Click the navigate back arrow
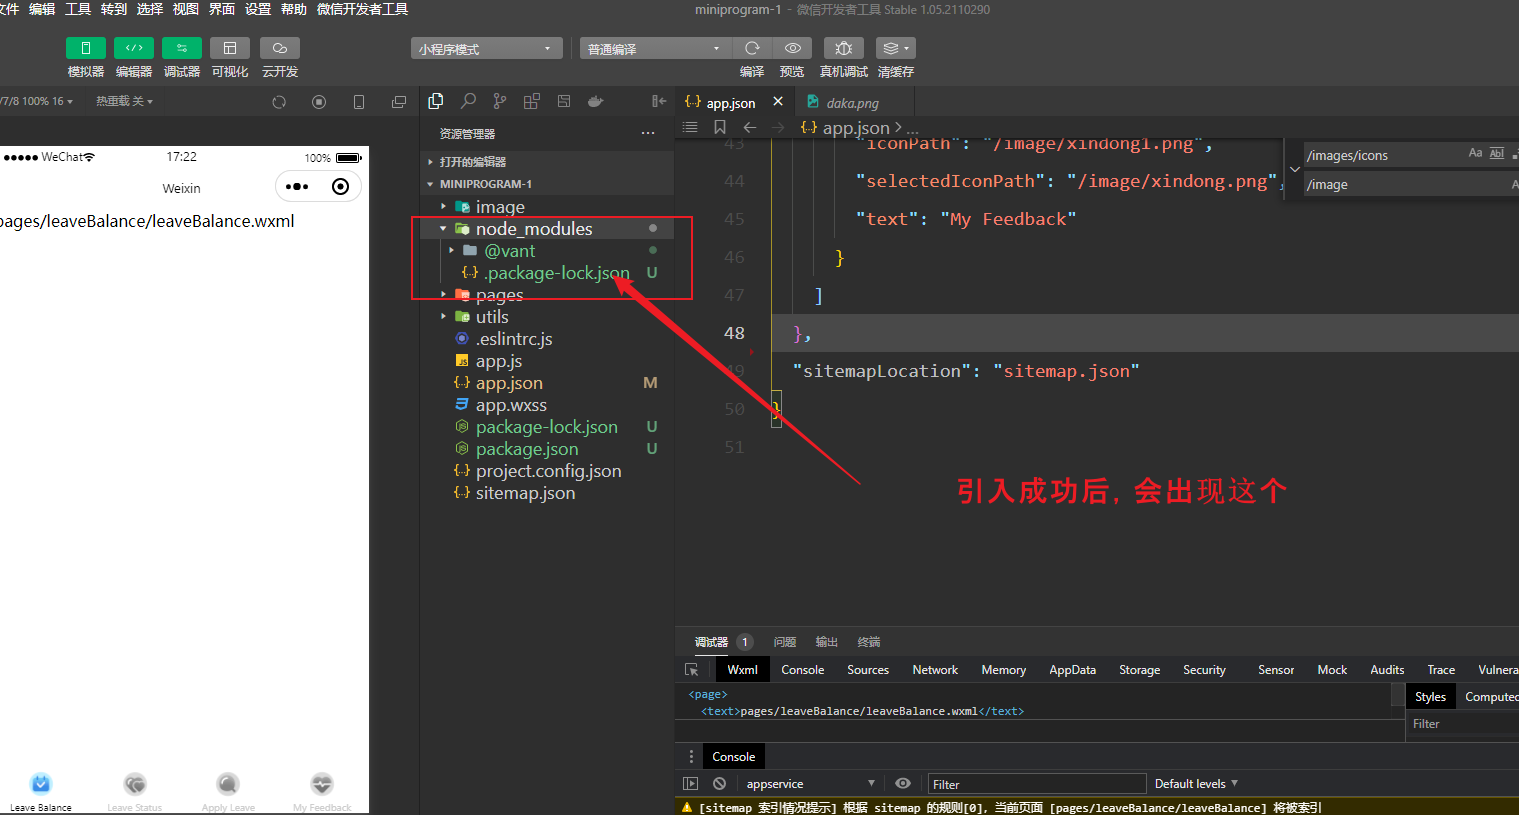Image resolution: width=1519 pixels, height=815 pixels. [750, 127]
